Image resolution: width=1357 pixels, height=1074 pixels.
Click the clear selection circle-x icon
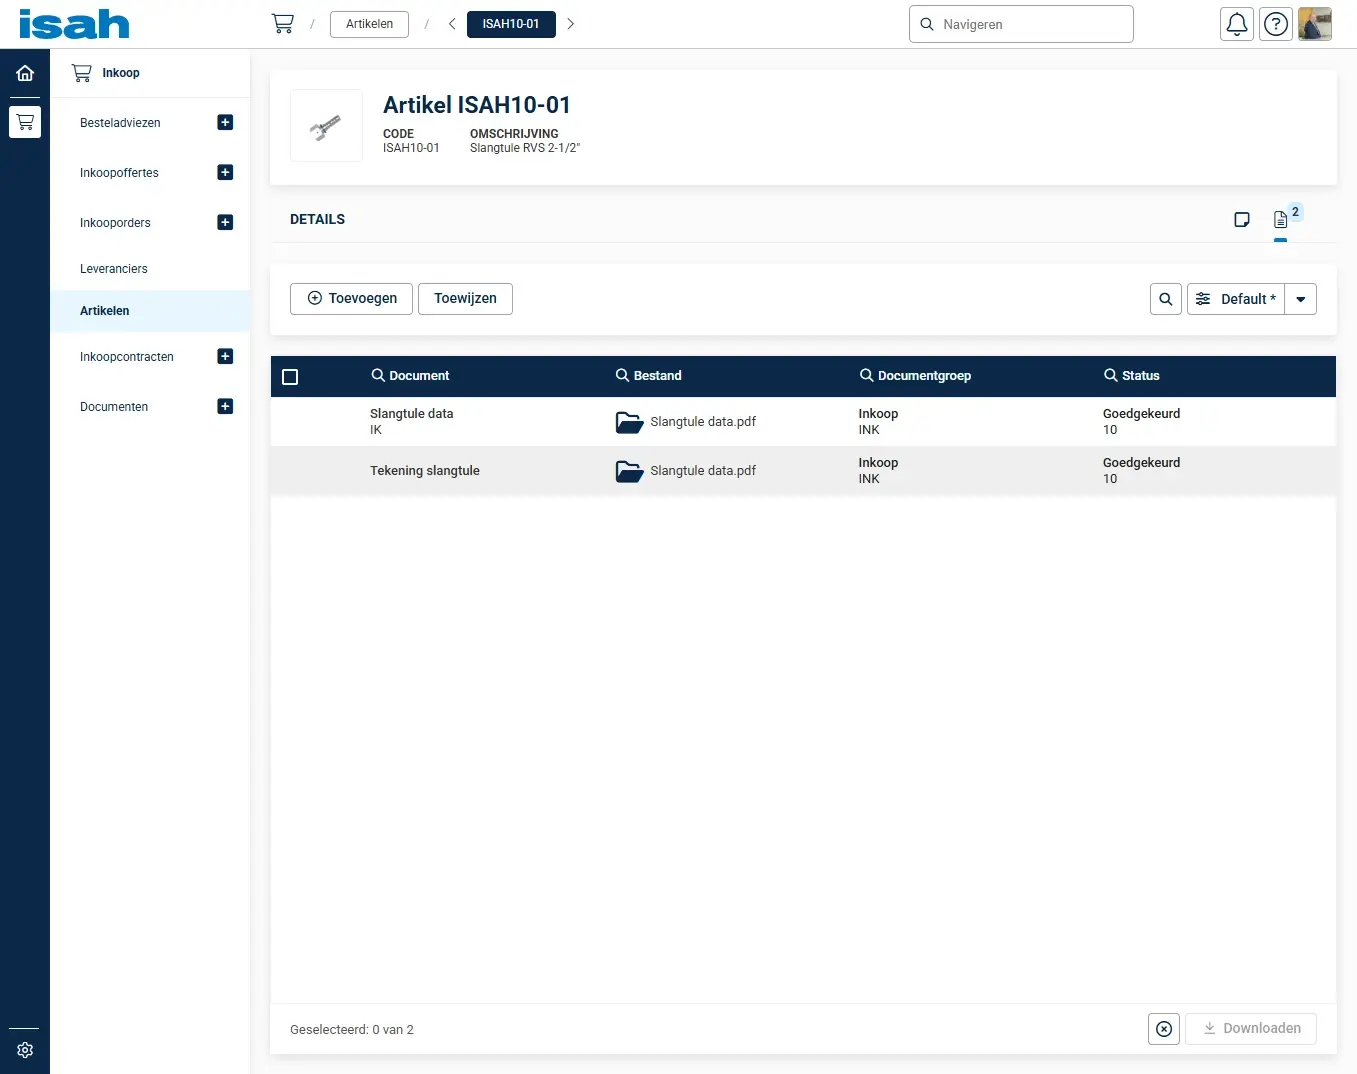click(1164, 1029)
